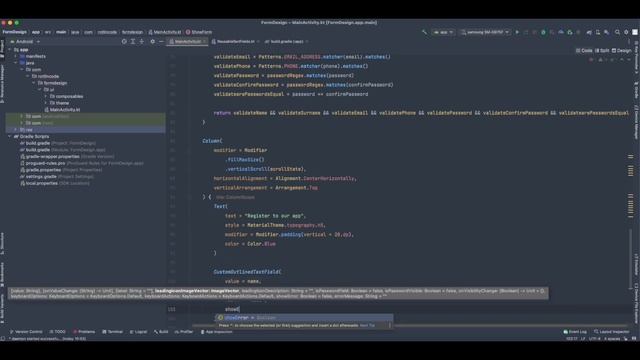Image resolution: width=640 pixels, height=360 pixels.
Task: Open the samsung device selector dropdown
Action: (x=485, y=32)
